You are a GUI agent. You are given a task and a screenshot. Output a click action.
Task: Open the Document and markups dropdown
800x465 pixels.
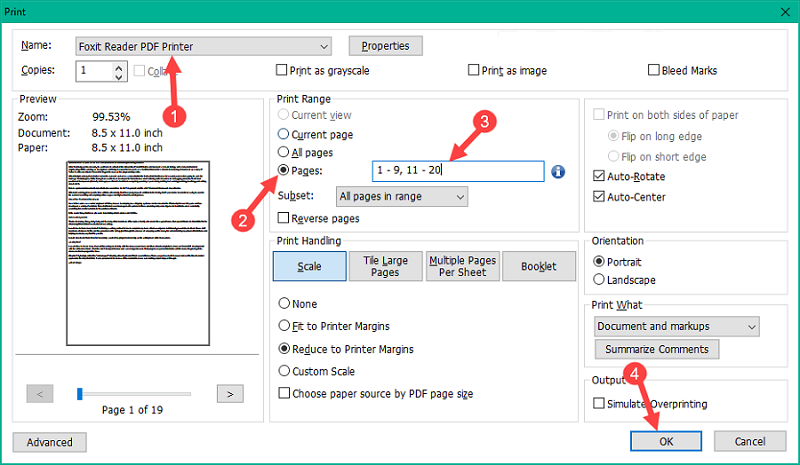751,326
